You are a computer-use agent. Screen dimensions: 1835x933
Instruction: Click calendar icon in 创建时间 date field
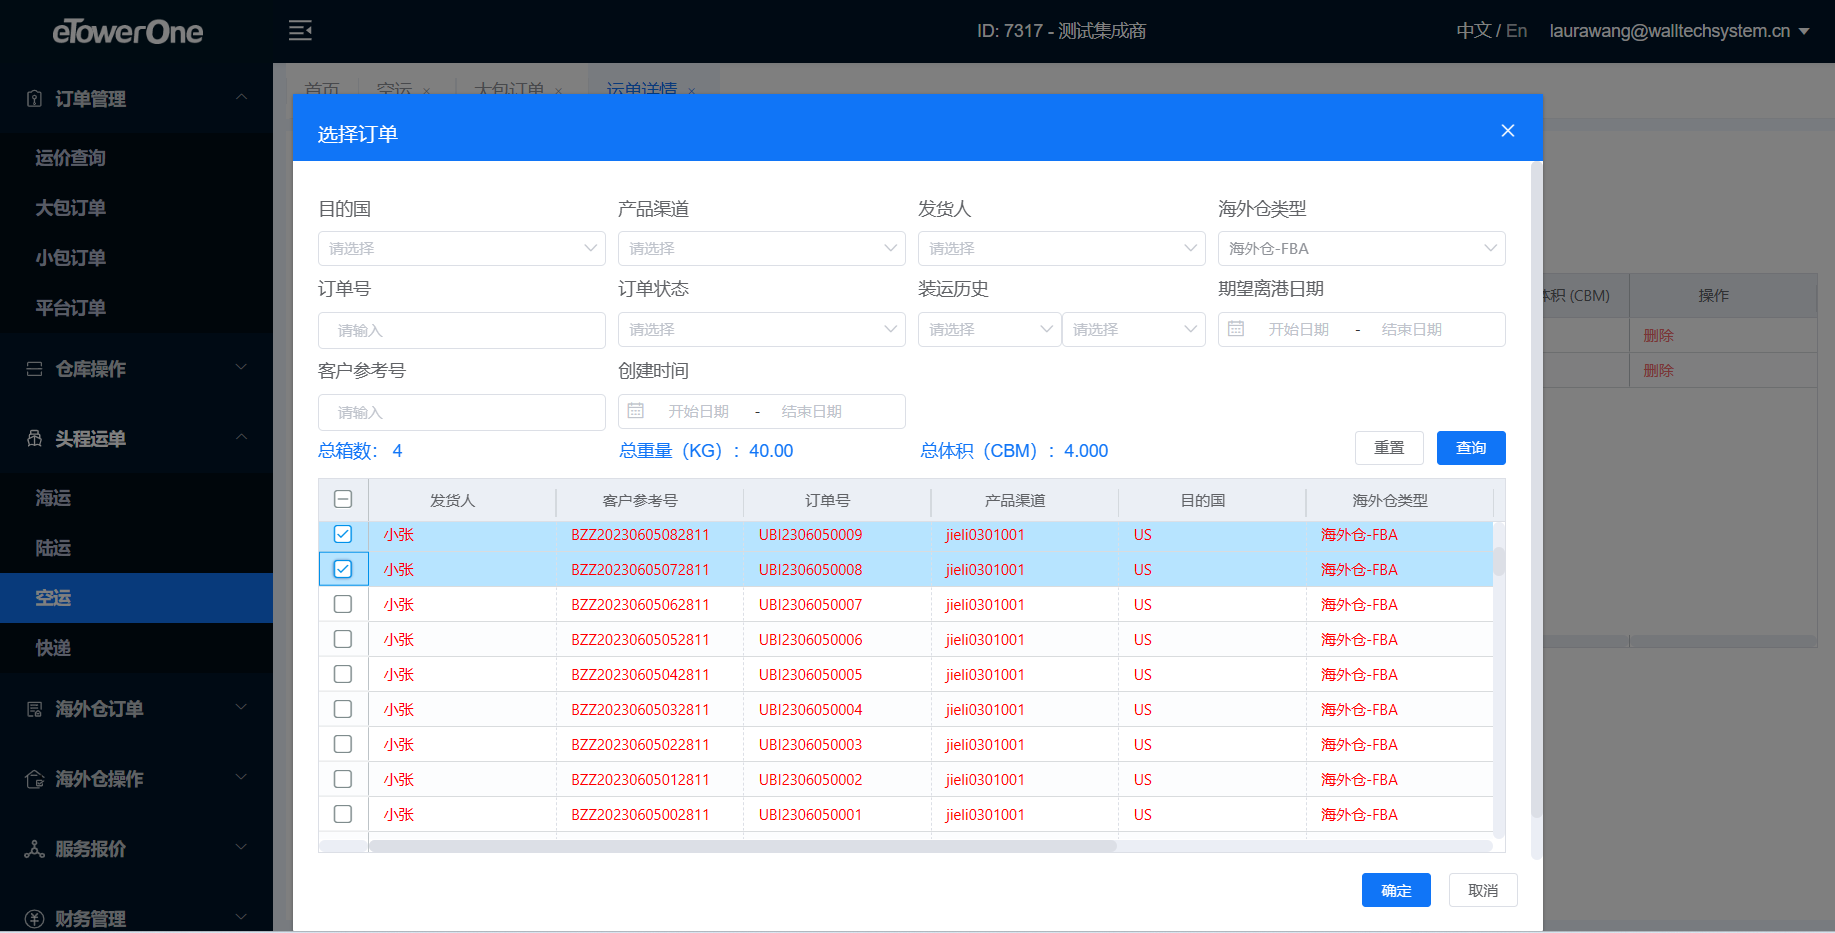click(636, 411)
